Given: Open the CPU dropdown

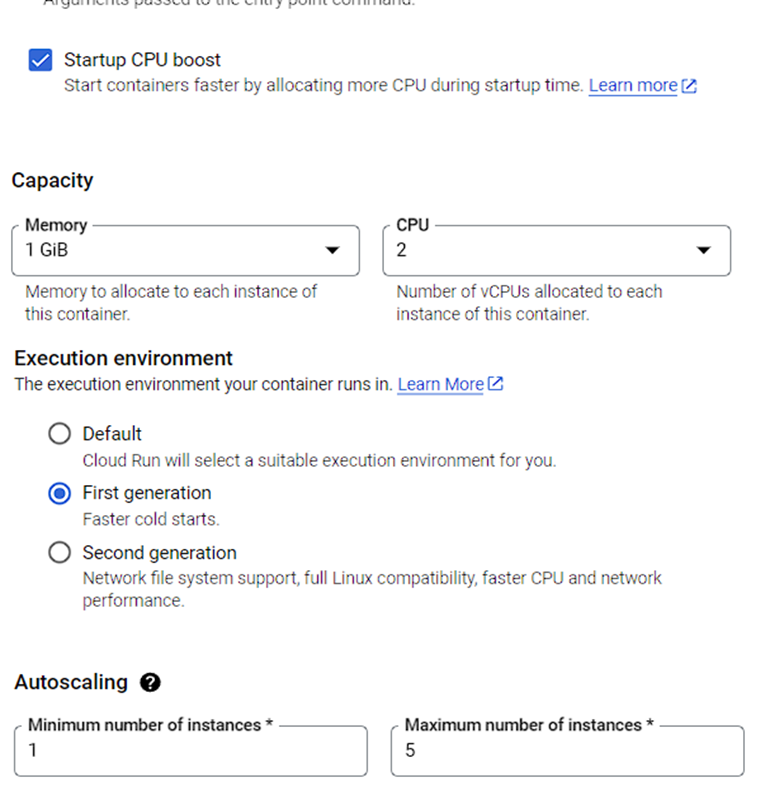Looking at the screenshot, I should pyautogui.click(x=556, y=250).
